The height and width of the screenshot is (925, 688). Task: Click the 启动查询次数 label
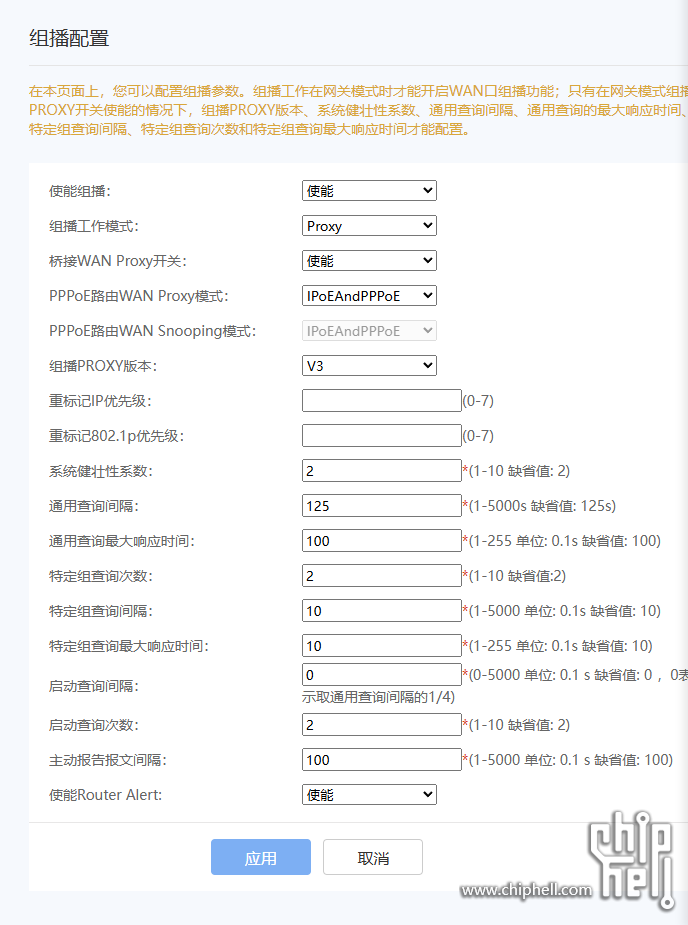[94, 725]
